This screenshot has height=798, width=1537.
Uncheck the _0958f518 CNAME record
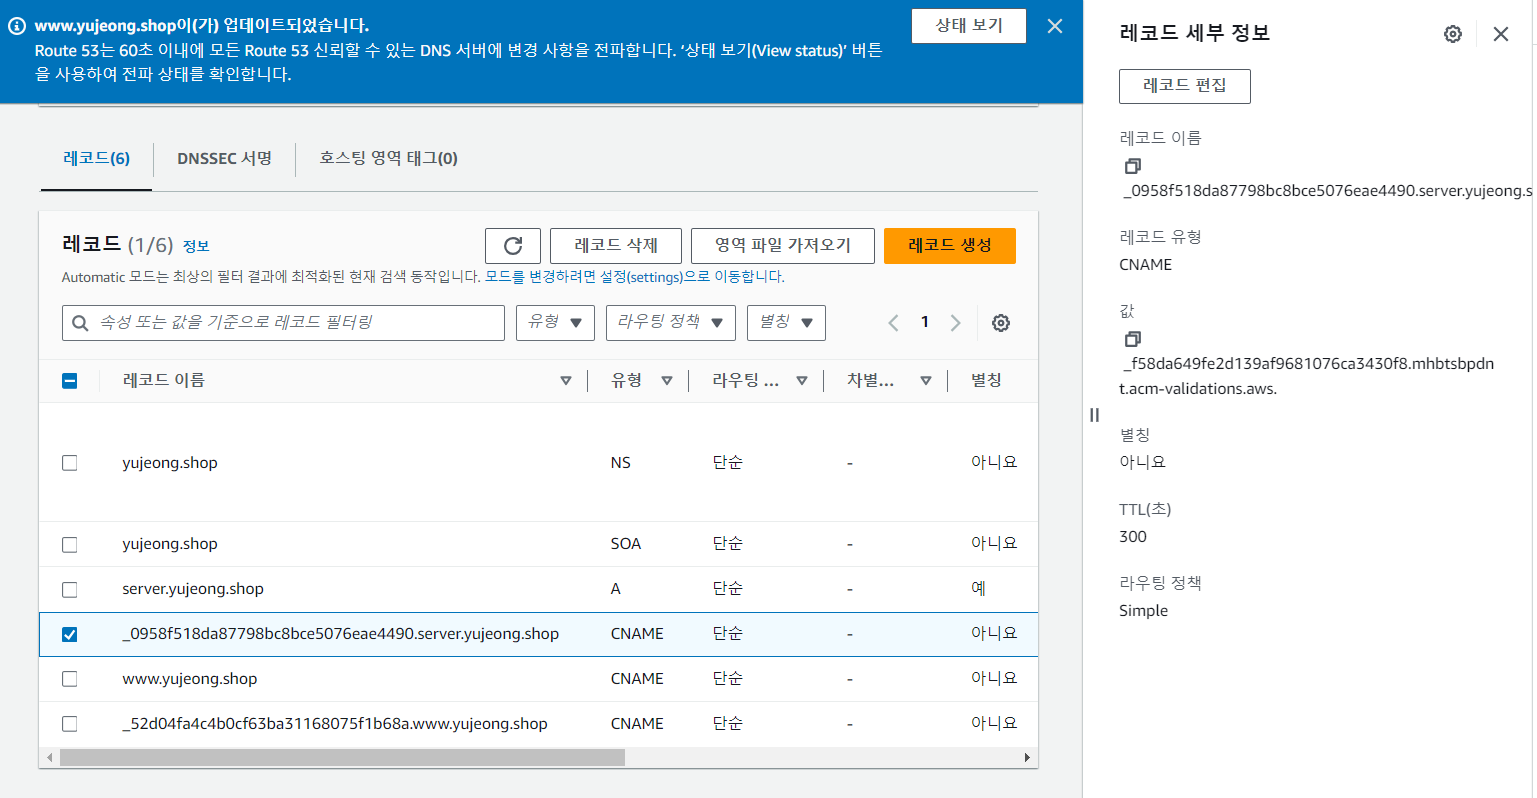coord(69,634)
